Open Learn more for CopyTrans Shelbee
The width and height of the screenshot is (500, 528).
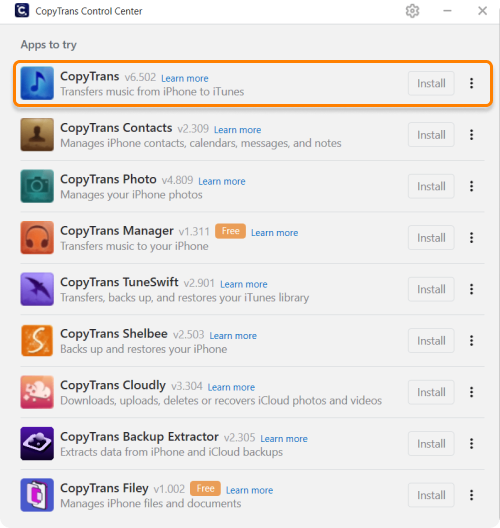233,336
